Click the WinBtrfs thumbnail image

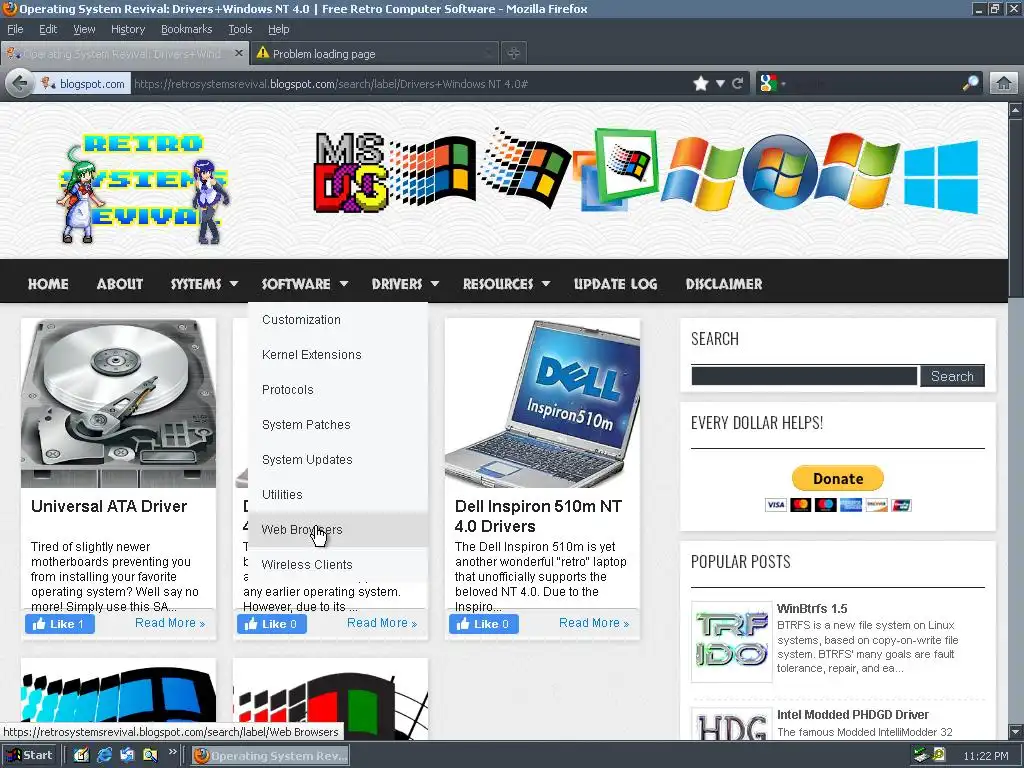click(731, 642)
